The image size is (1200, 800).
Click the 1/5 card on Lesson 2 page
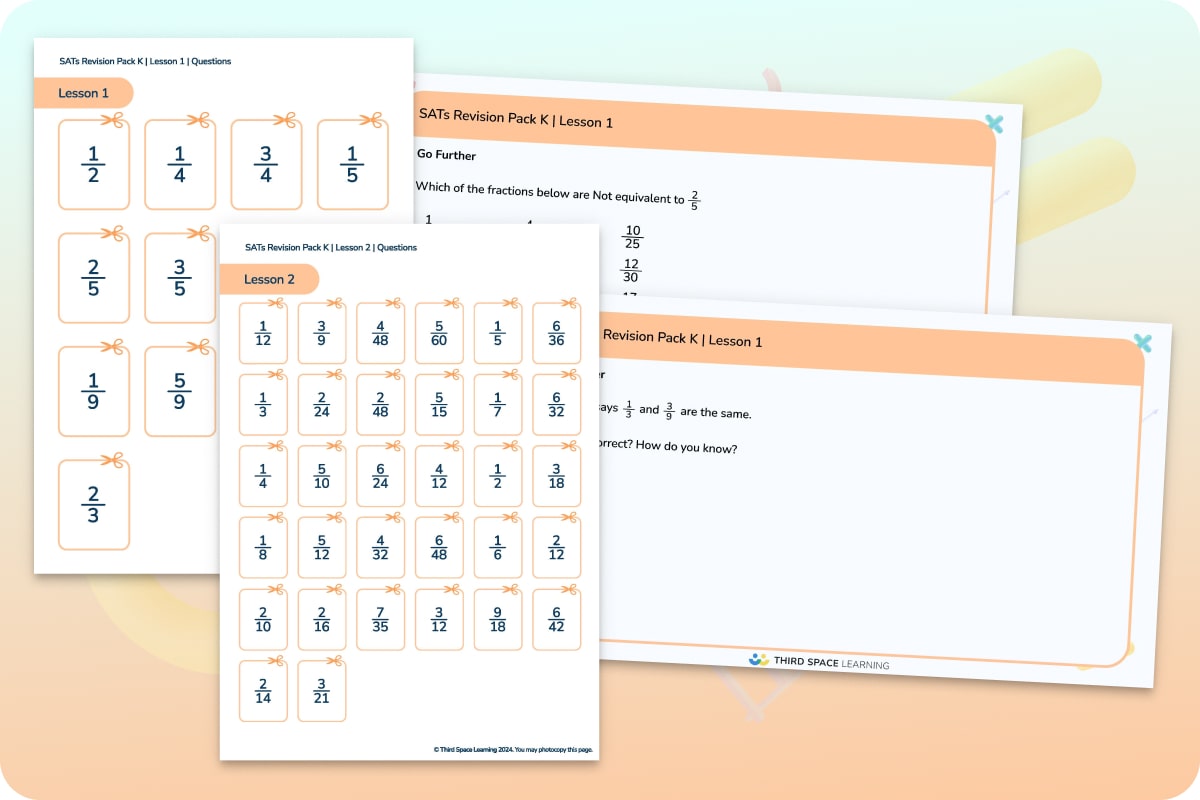498,333
